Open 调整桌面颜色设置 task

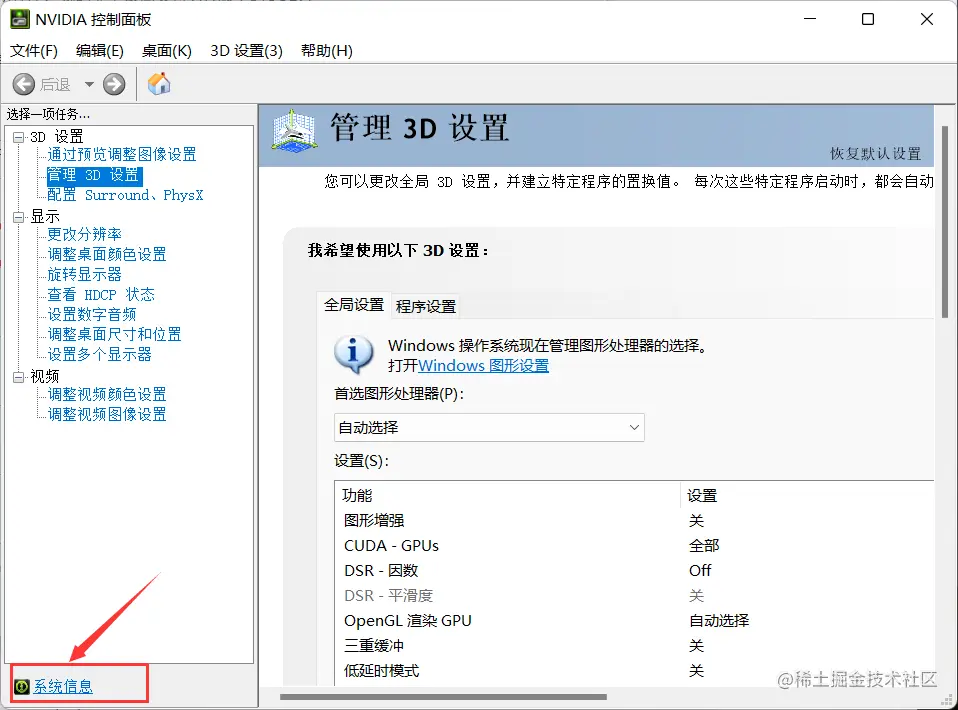click(107, 254)
